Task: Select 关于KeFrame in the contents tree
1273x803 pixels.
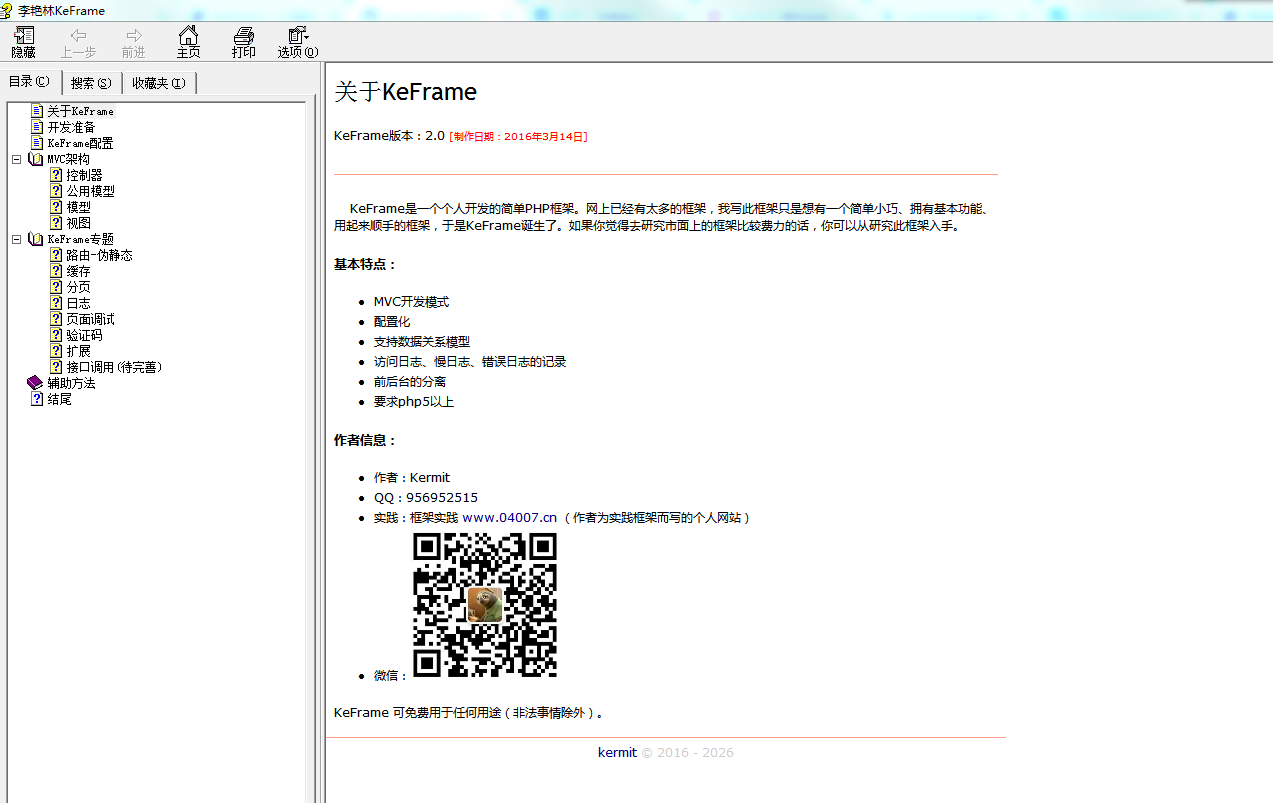Action: click(81, 111)
